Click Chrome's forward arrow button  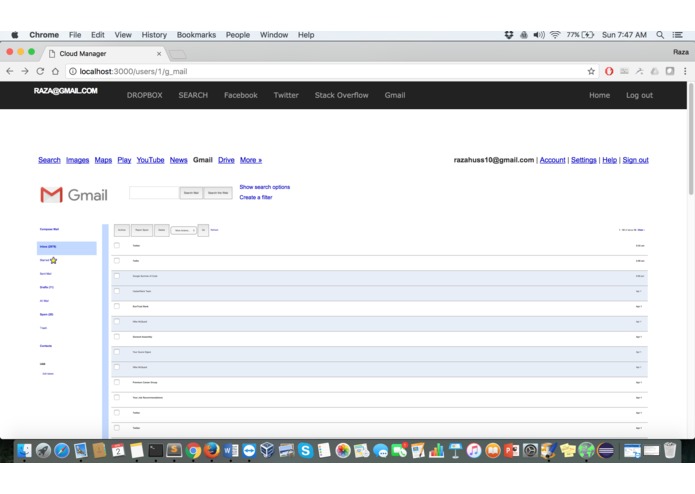pos(25,71)
